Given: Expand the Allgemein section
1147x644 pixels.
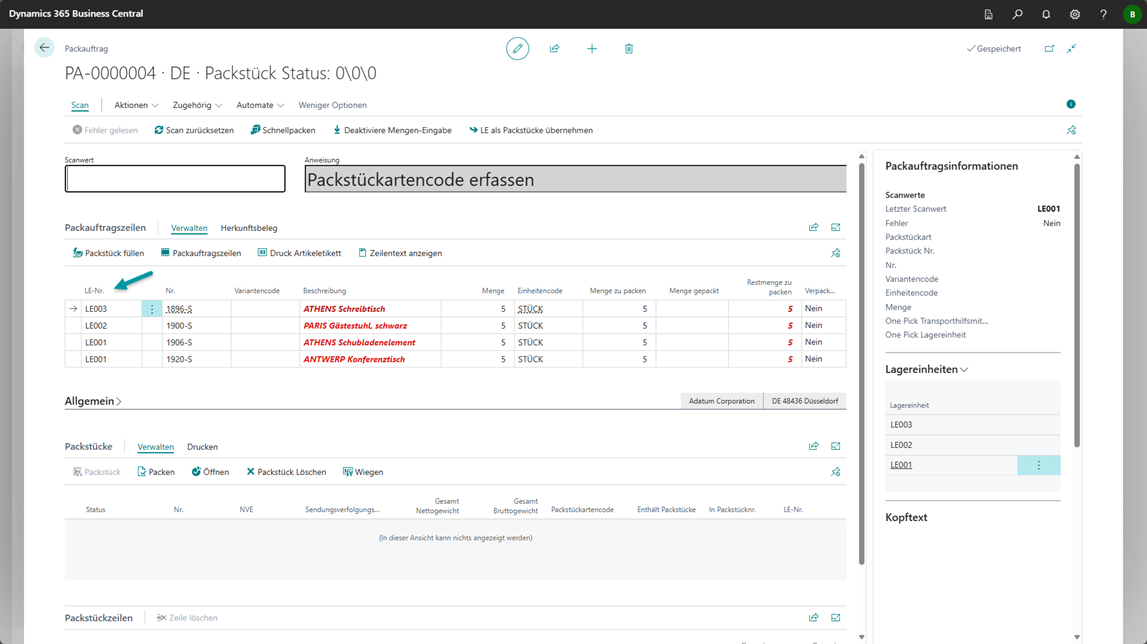Looking at the screenshot, I should click(x=93, y=401).
